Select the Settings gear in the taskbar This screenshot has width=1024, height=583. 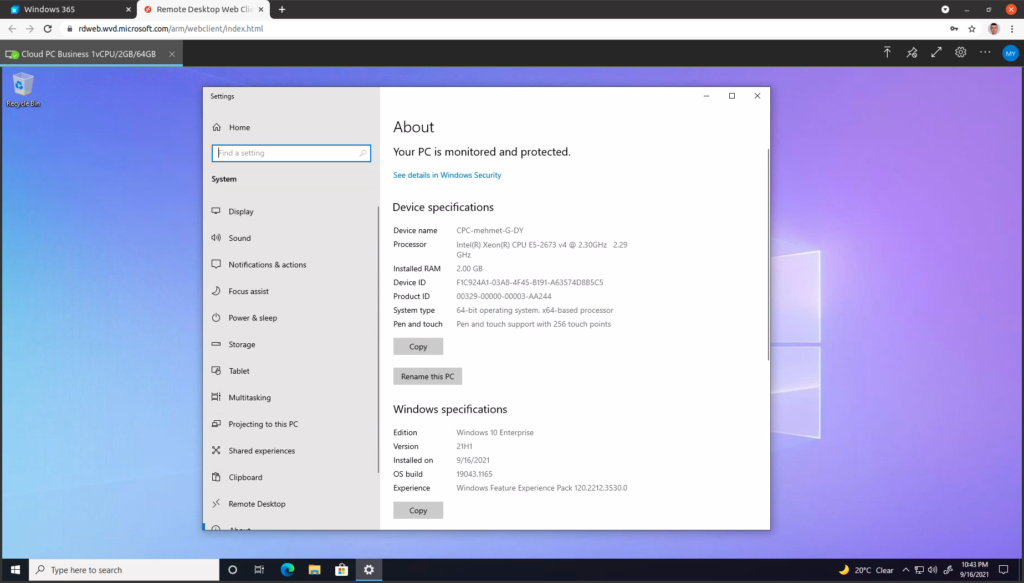coord(368,570)
